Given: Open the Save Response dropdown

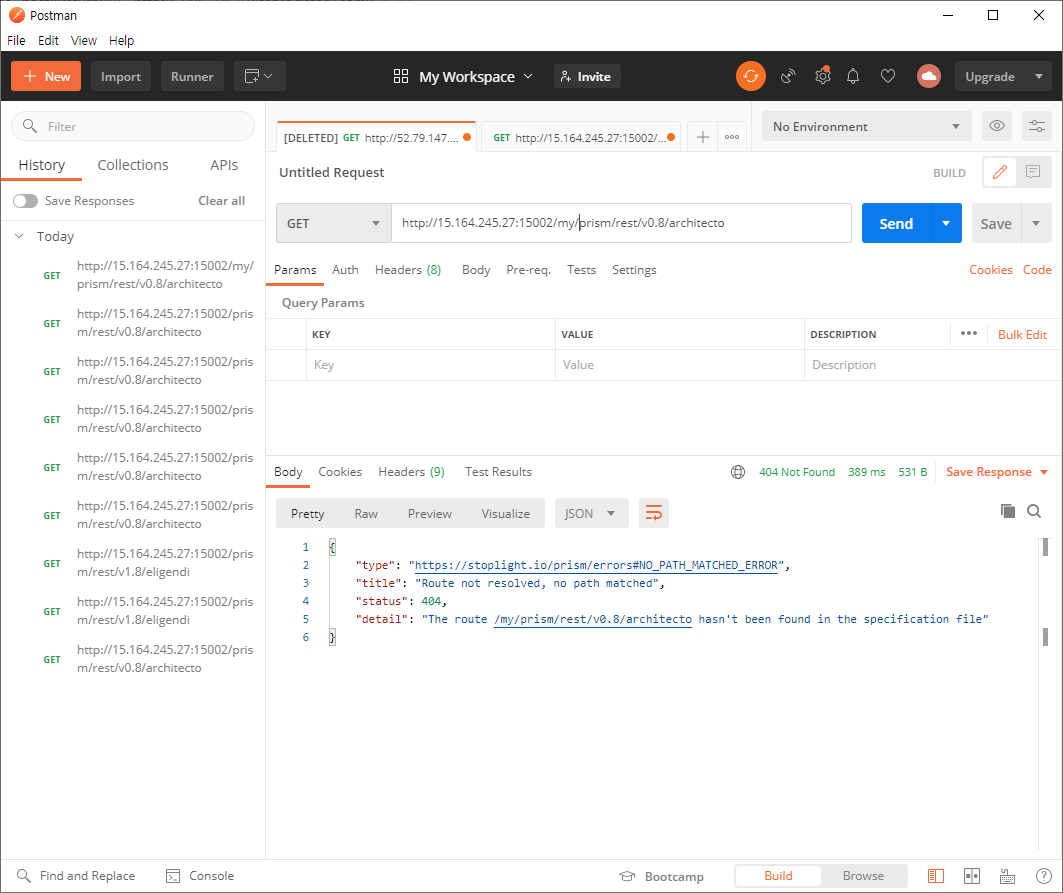Looking at the screenshot, I should point(997,472).
